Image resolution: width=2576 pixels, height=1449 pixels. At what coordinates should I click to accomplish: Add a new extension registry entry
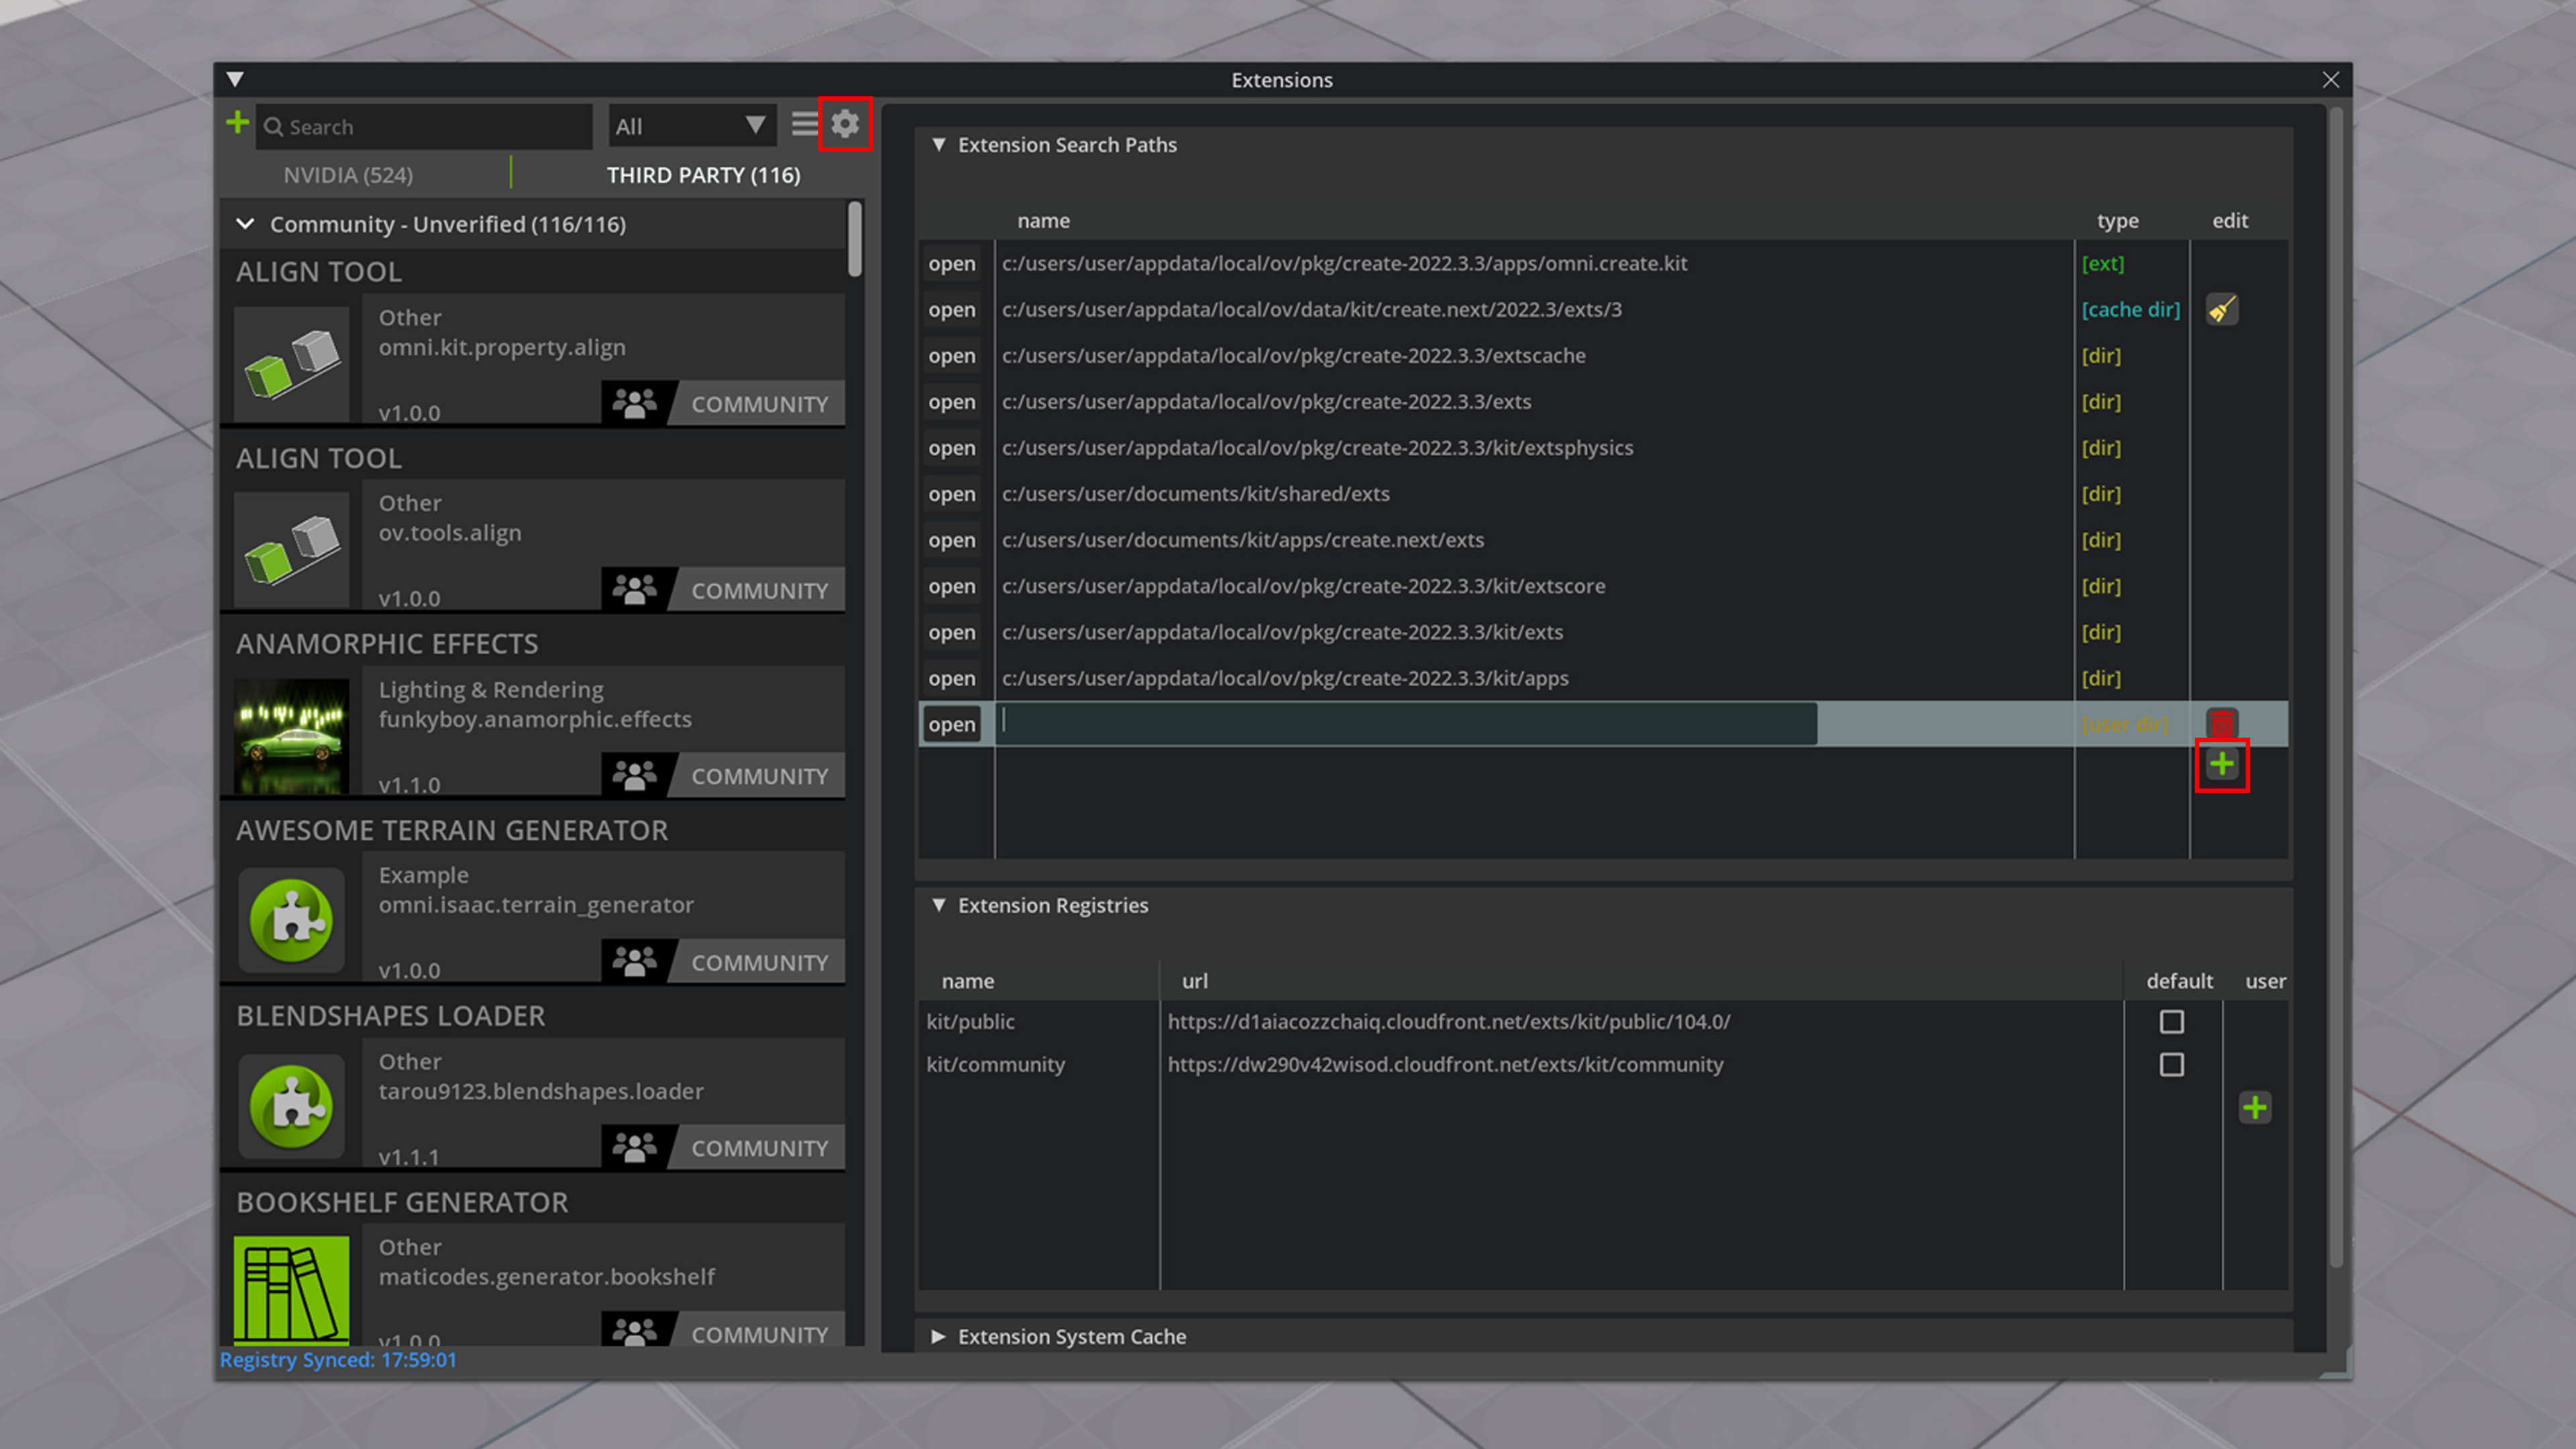pyautogui.click(x=2254, y=1107)
